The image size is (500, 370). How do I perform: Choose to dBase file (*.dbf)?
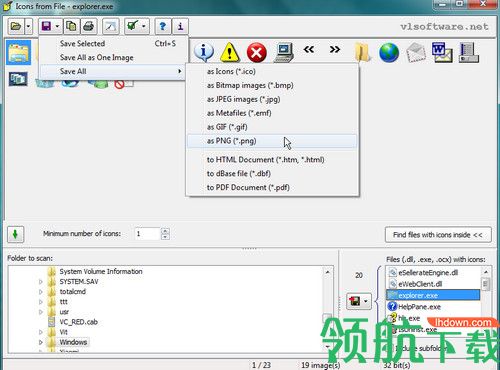pos(272,174)
